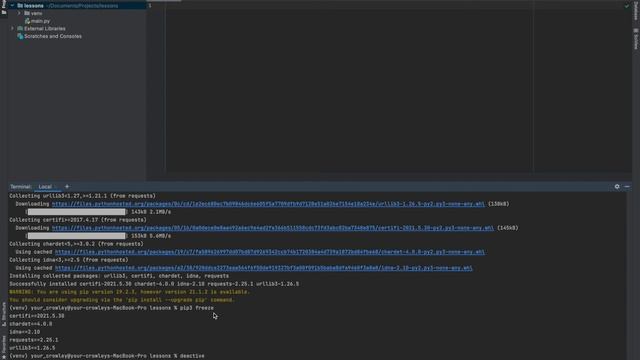This screenshot has height=360, width=640.
Task: Open the Favorites tool window tab
Action: [x=4, y=347]
